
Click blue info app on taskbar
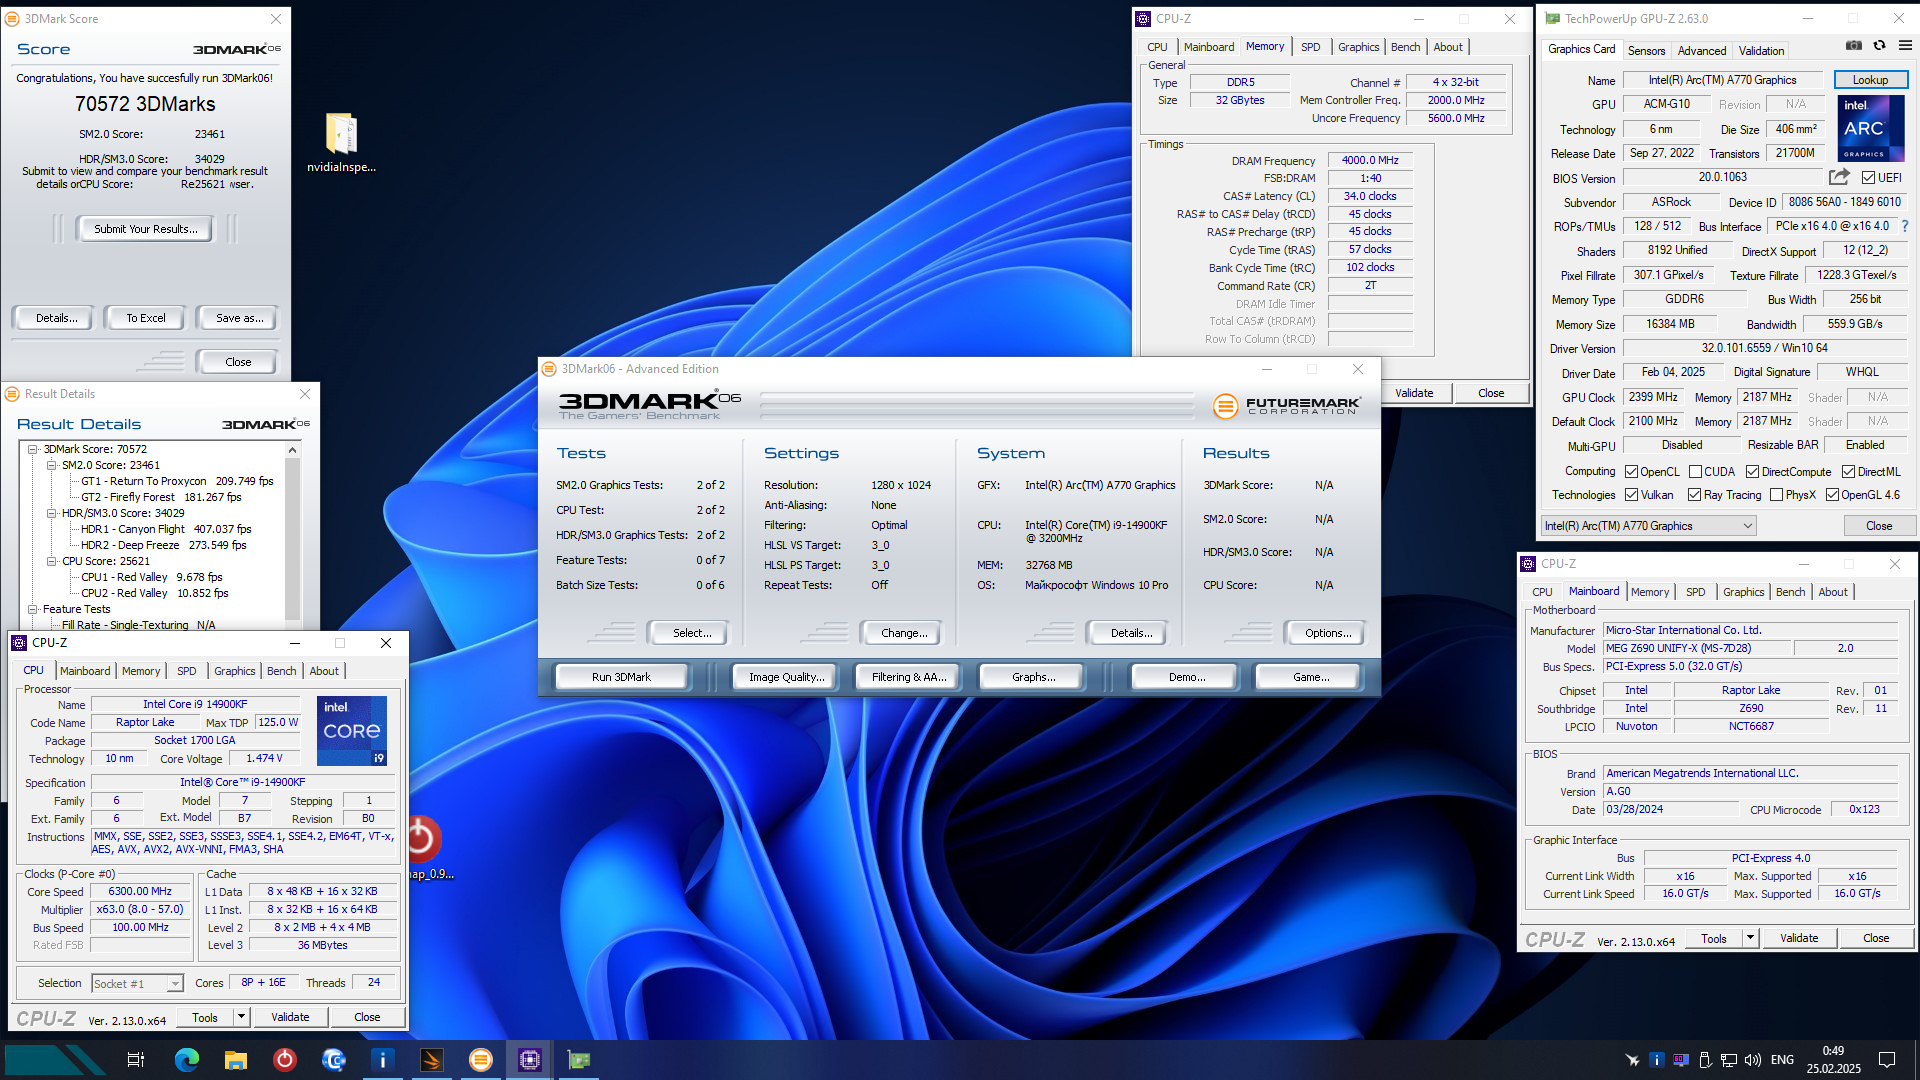coord(383,1060)
